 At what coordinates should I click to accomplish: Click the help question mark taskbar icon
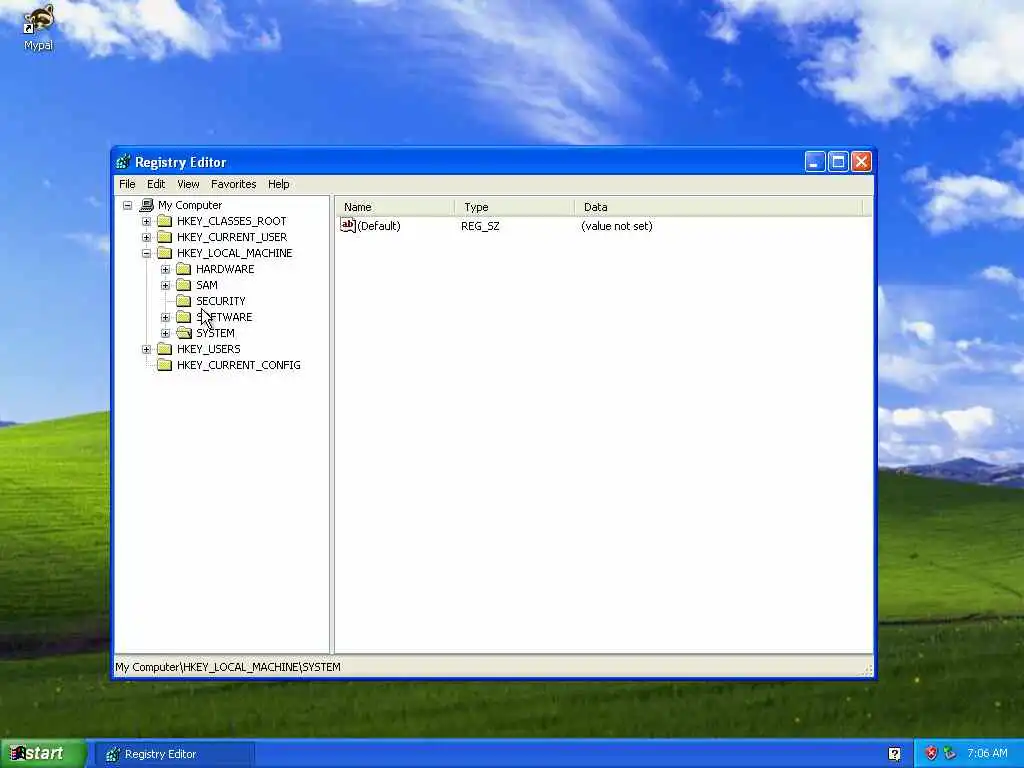pyautogui.click(x=894, y=754)
